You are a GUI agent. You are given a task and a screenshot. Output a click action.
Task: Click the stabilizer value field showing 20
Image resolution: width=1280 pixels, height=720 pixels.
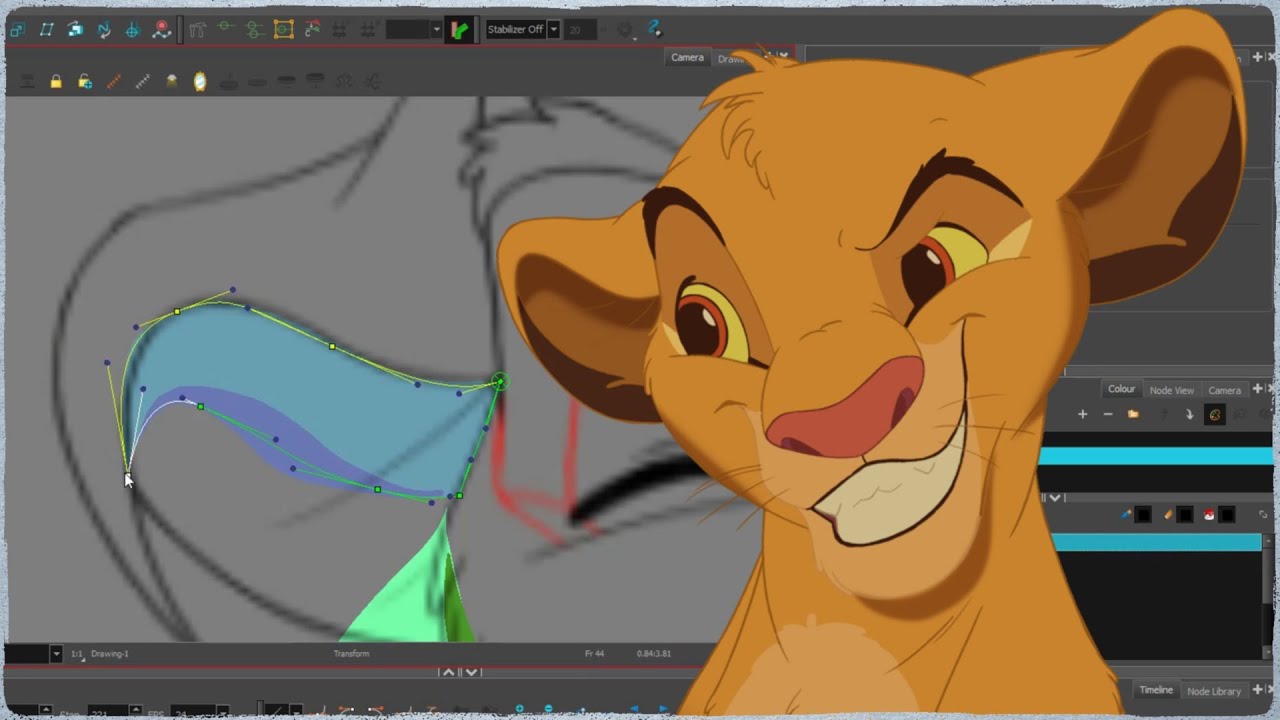coord(580,30)
